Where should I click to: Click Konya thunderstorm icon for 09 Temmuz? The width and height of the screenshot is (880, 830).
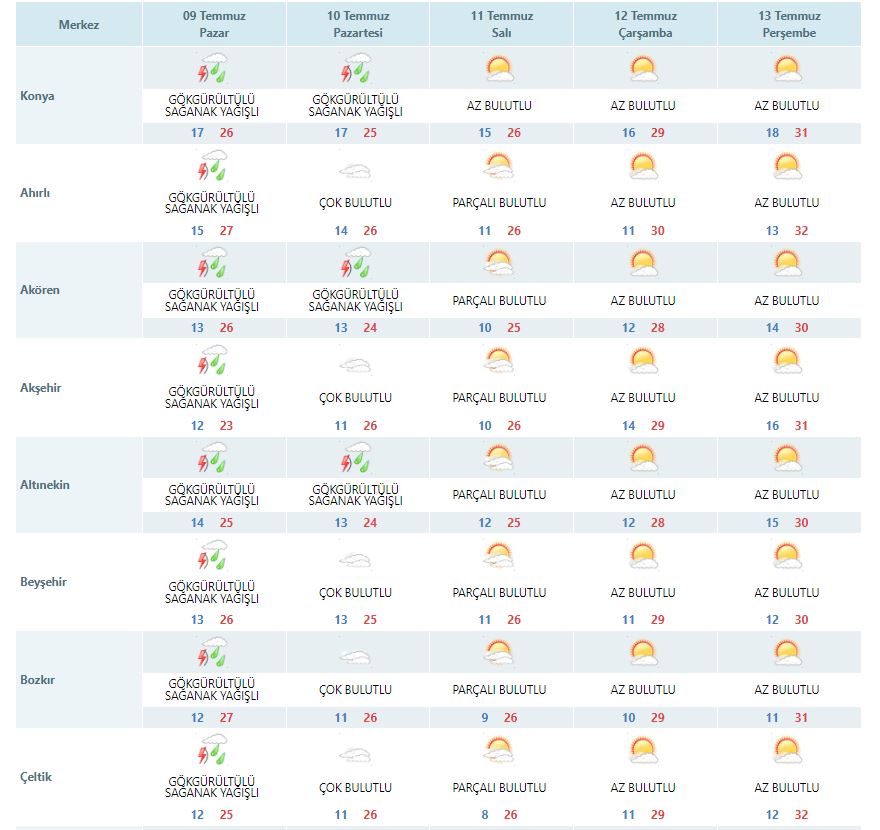(212, 70)
